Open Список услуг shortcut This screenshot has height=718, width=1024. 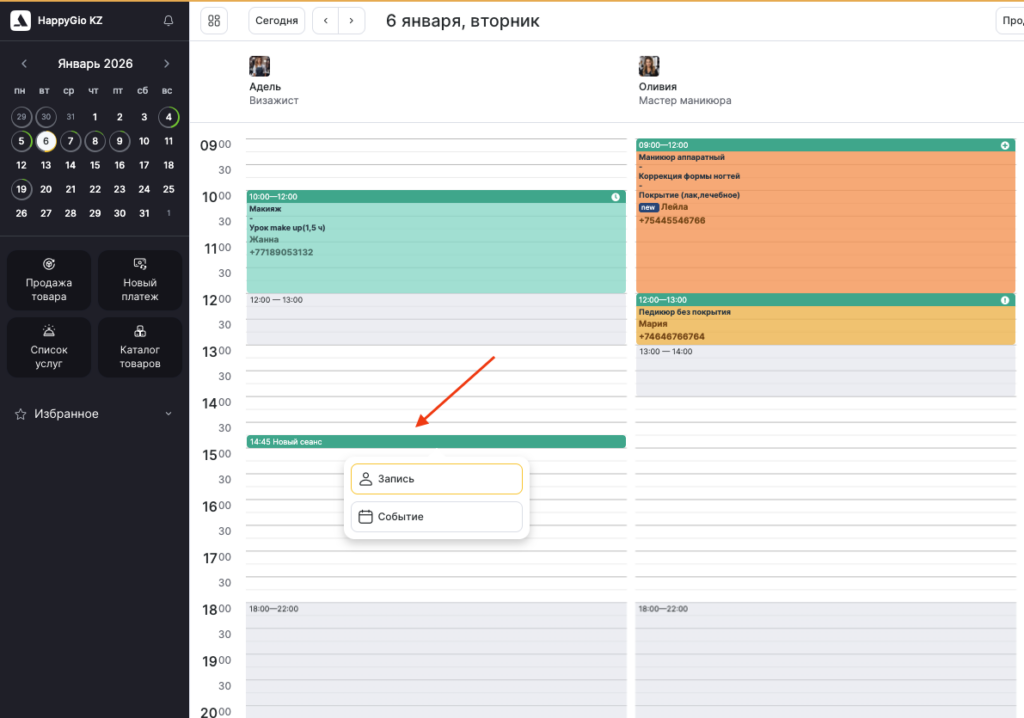(x=48, y=347)
